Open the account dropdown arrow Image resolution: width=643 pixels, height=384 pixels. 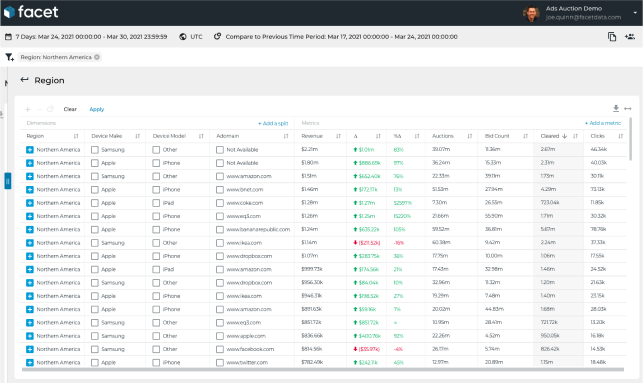pos(635,13)
